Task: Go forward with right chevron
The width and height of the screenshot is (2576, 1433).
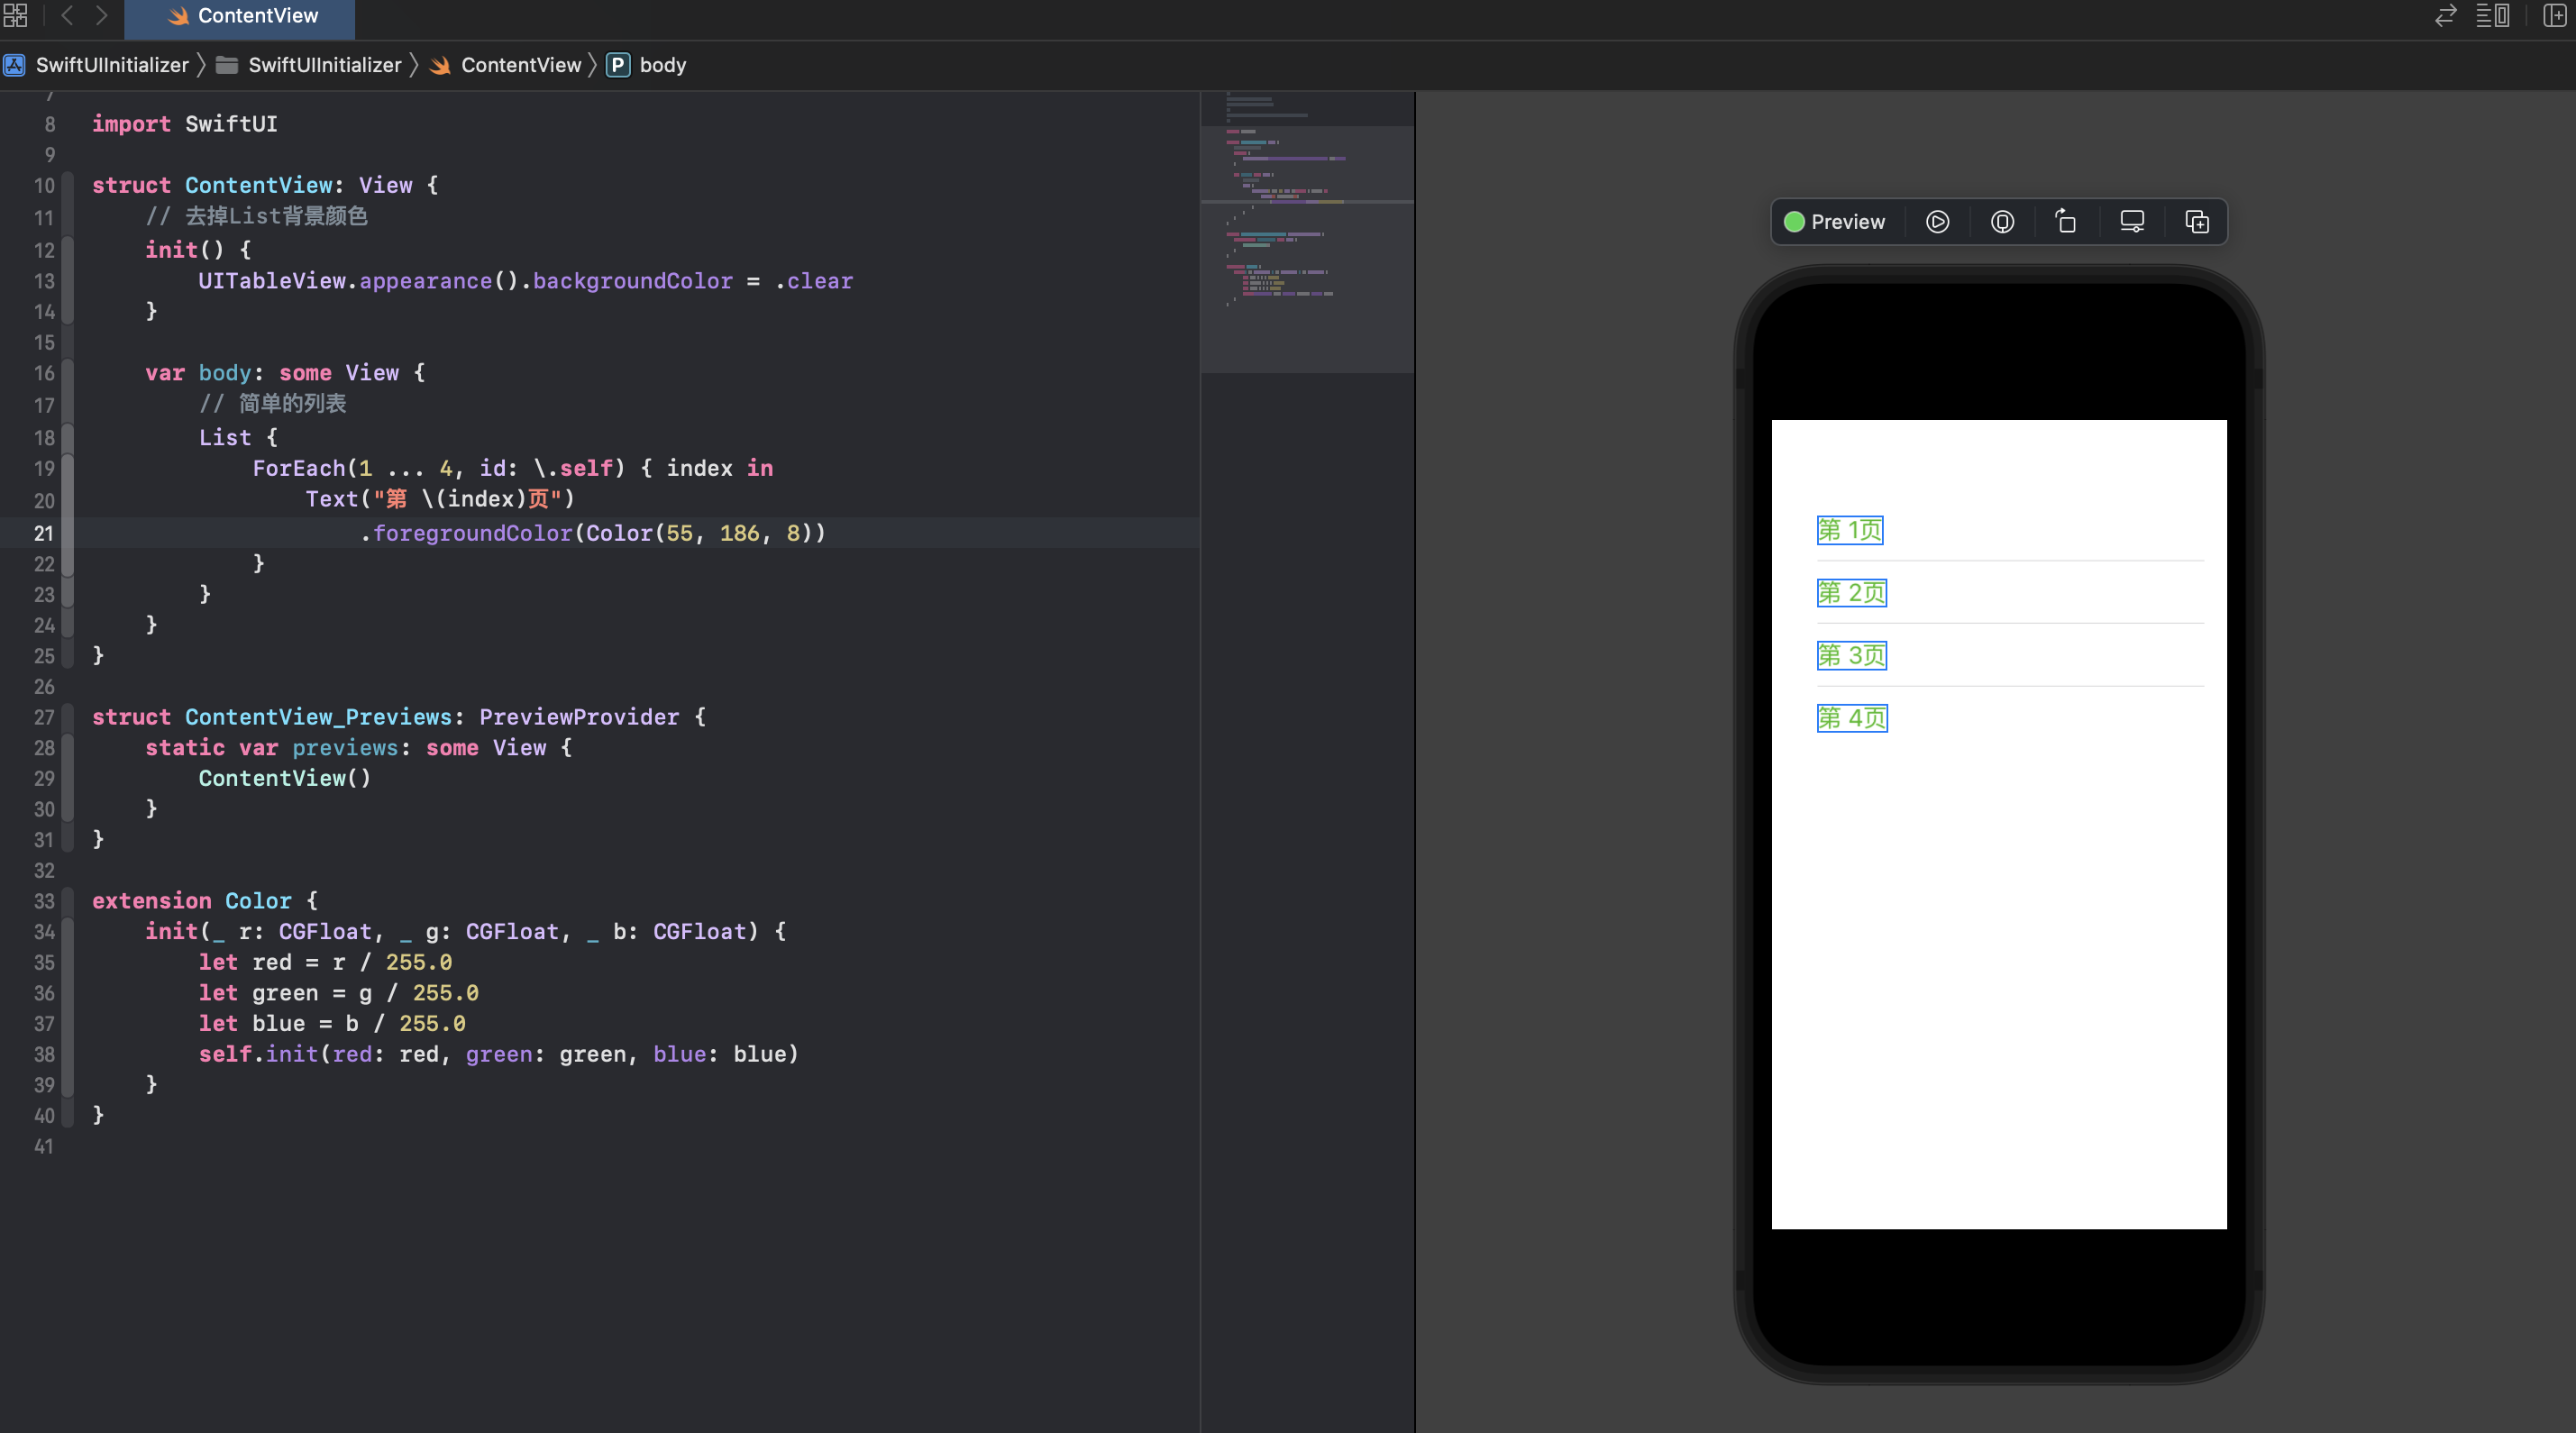Action: click(101, 15)
